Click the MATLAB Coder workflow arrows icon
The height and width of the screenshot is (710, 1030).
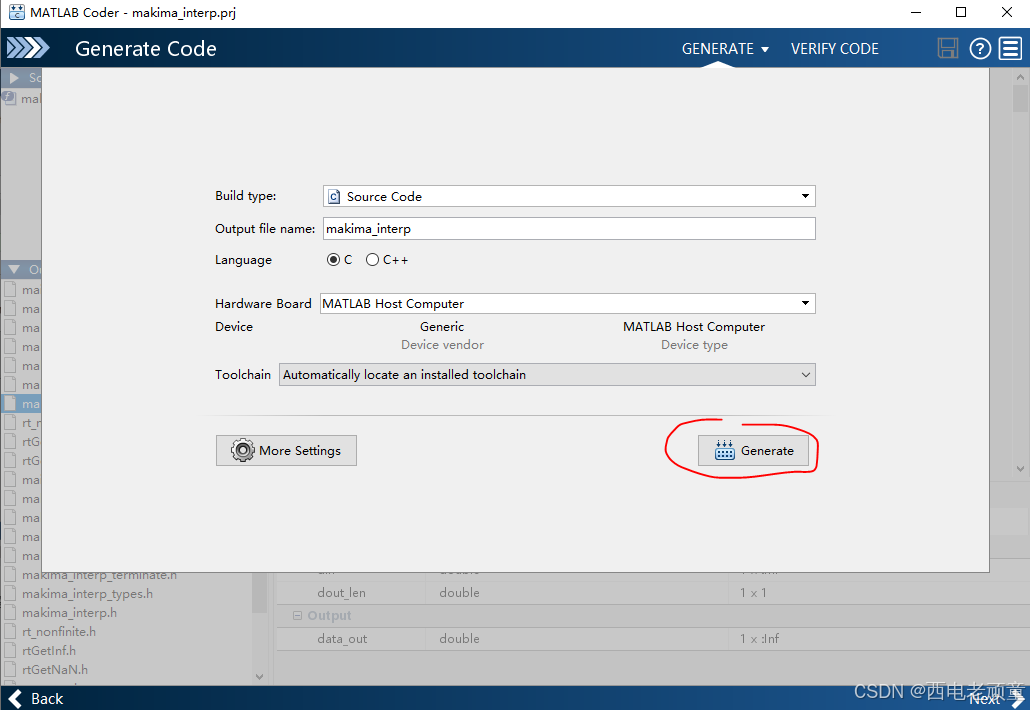click(28, 48)
